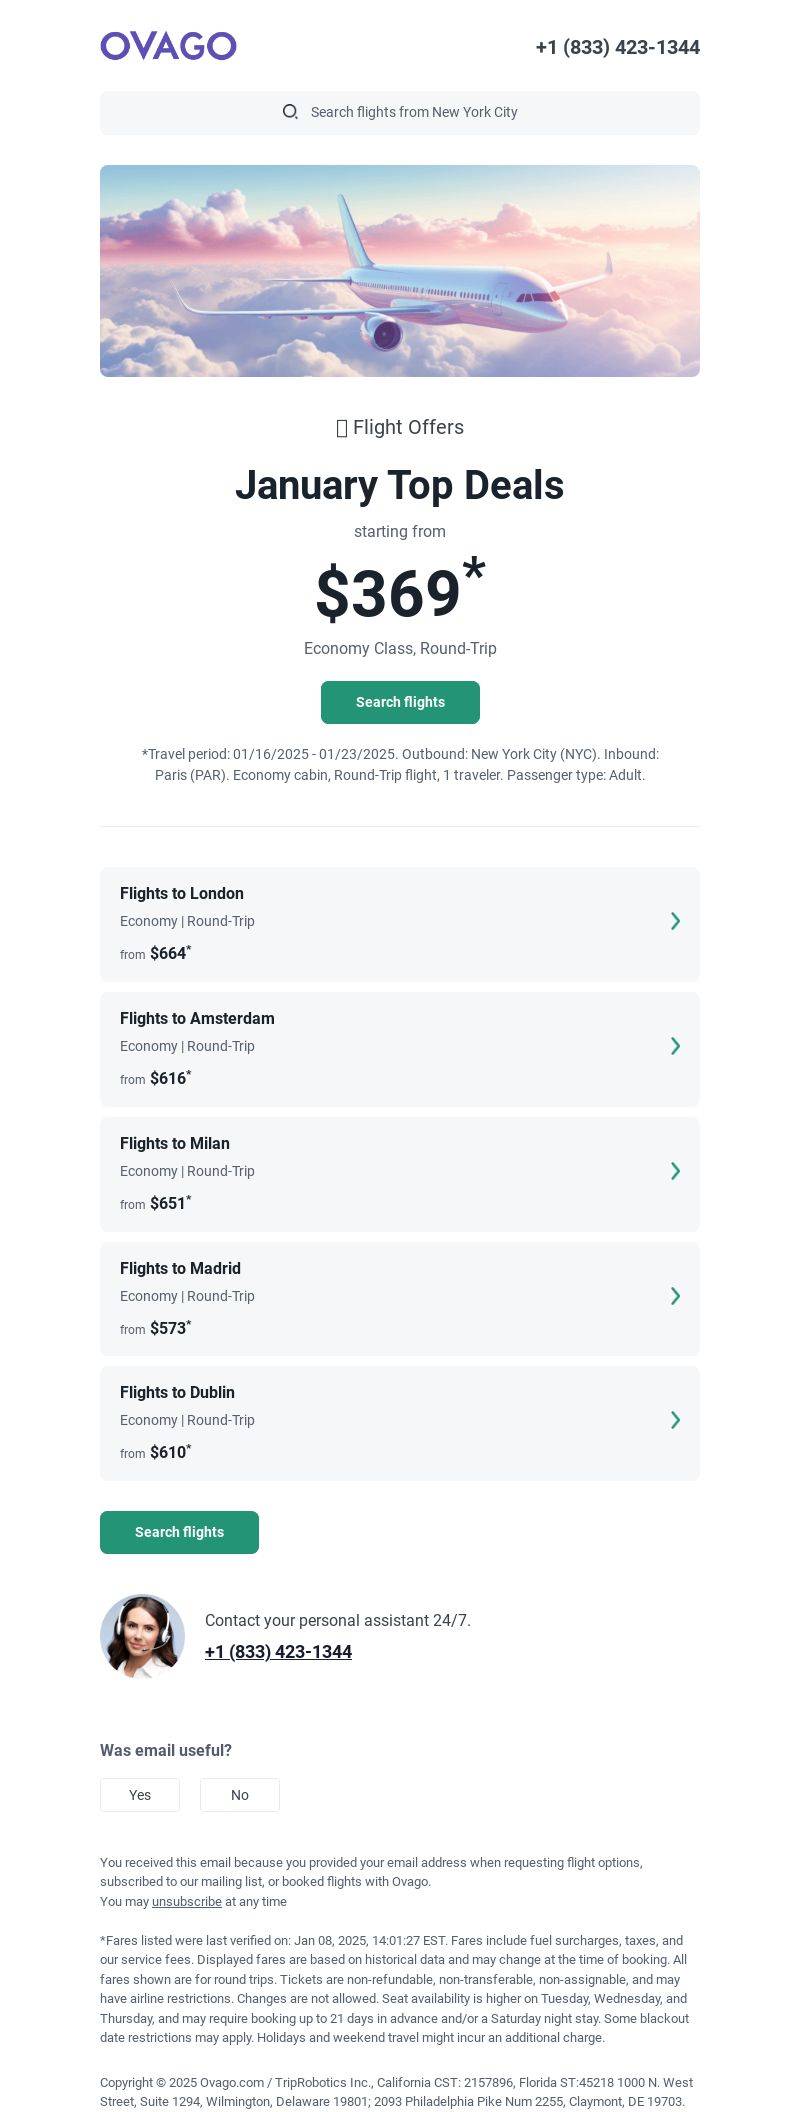Viewport: 800px width, 2112px height.
Task: Click the airplane hero banner image
Action: click(x=400, y=271)
